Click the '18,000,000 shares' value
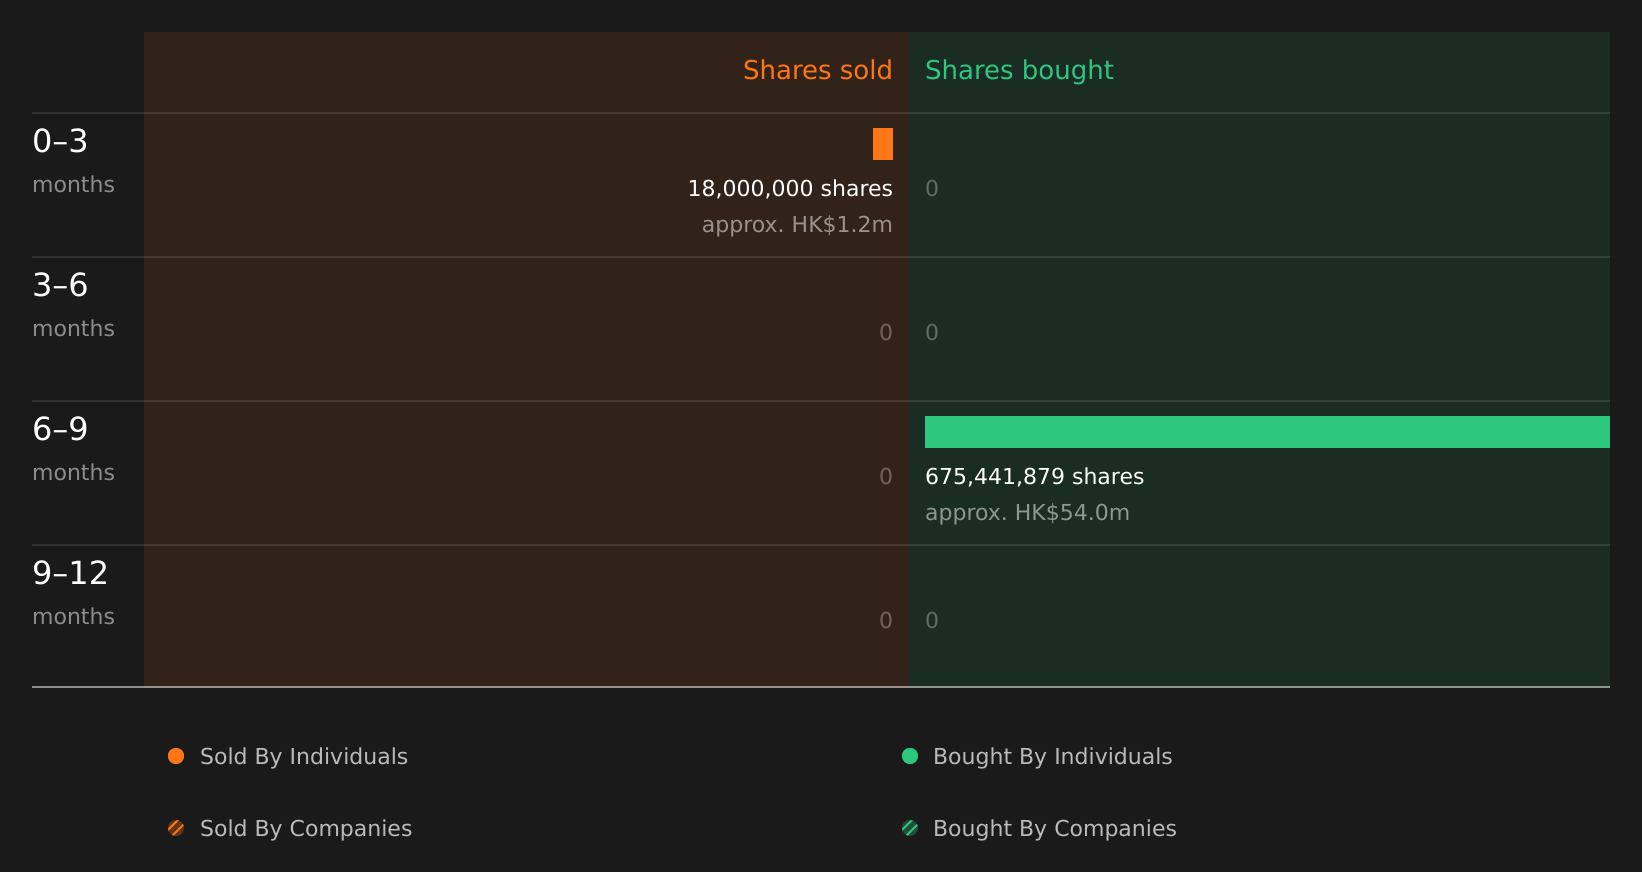Image resolution: width=1642 pixels, height=872 pixels. coord(790,188)
